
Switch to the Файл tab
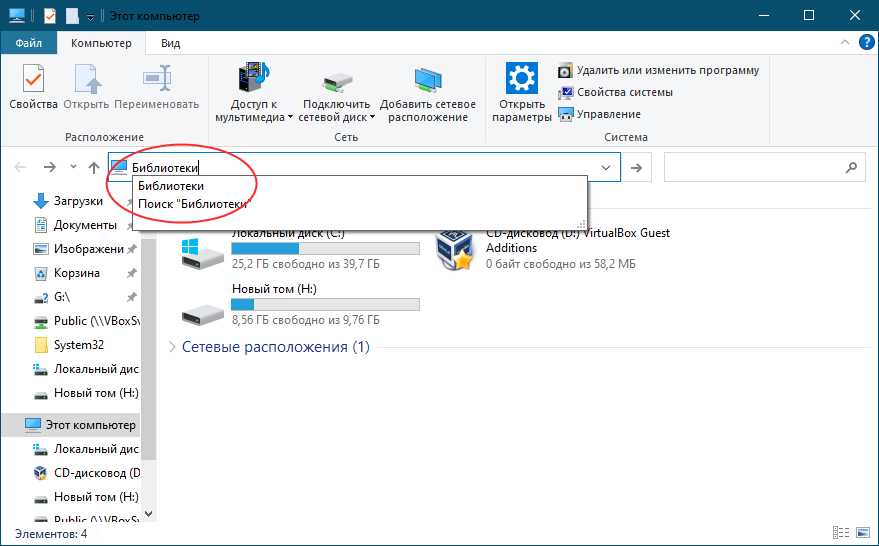29,43
